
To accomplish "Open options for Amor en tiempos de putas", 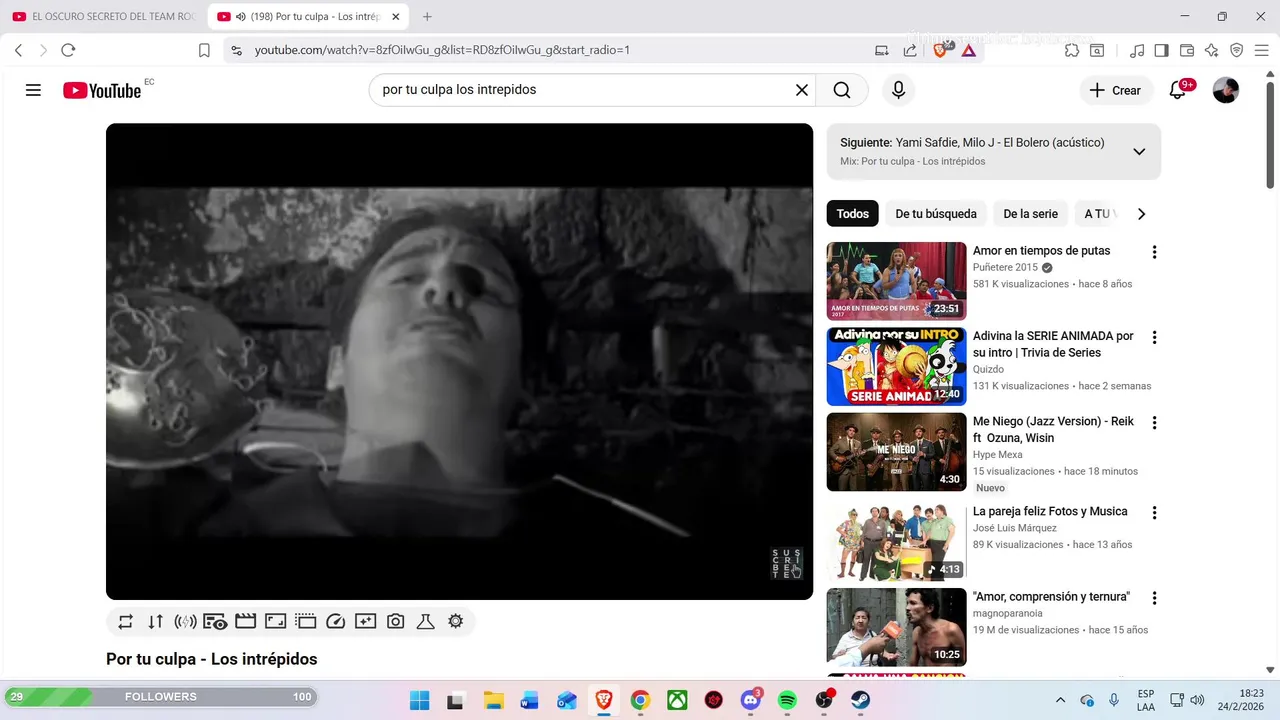I will [x=1154, y=252].
